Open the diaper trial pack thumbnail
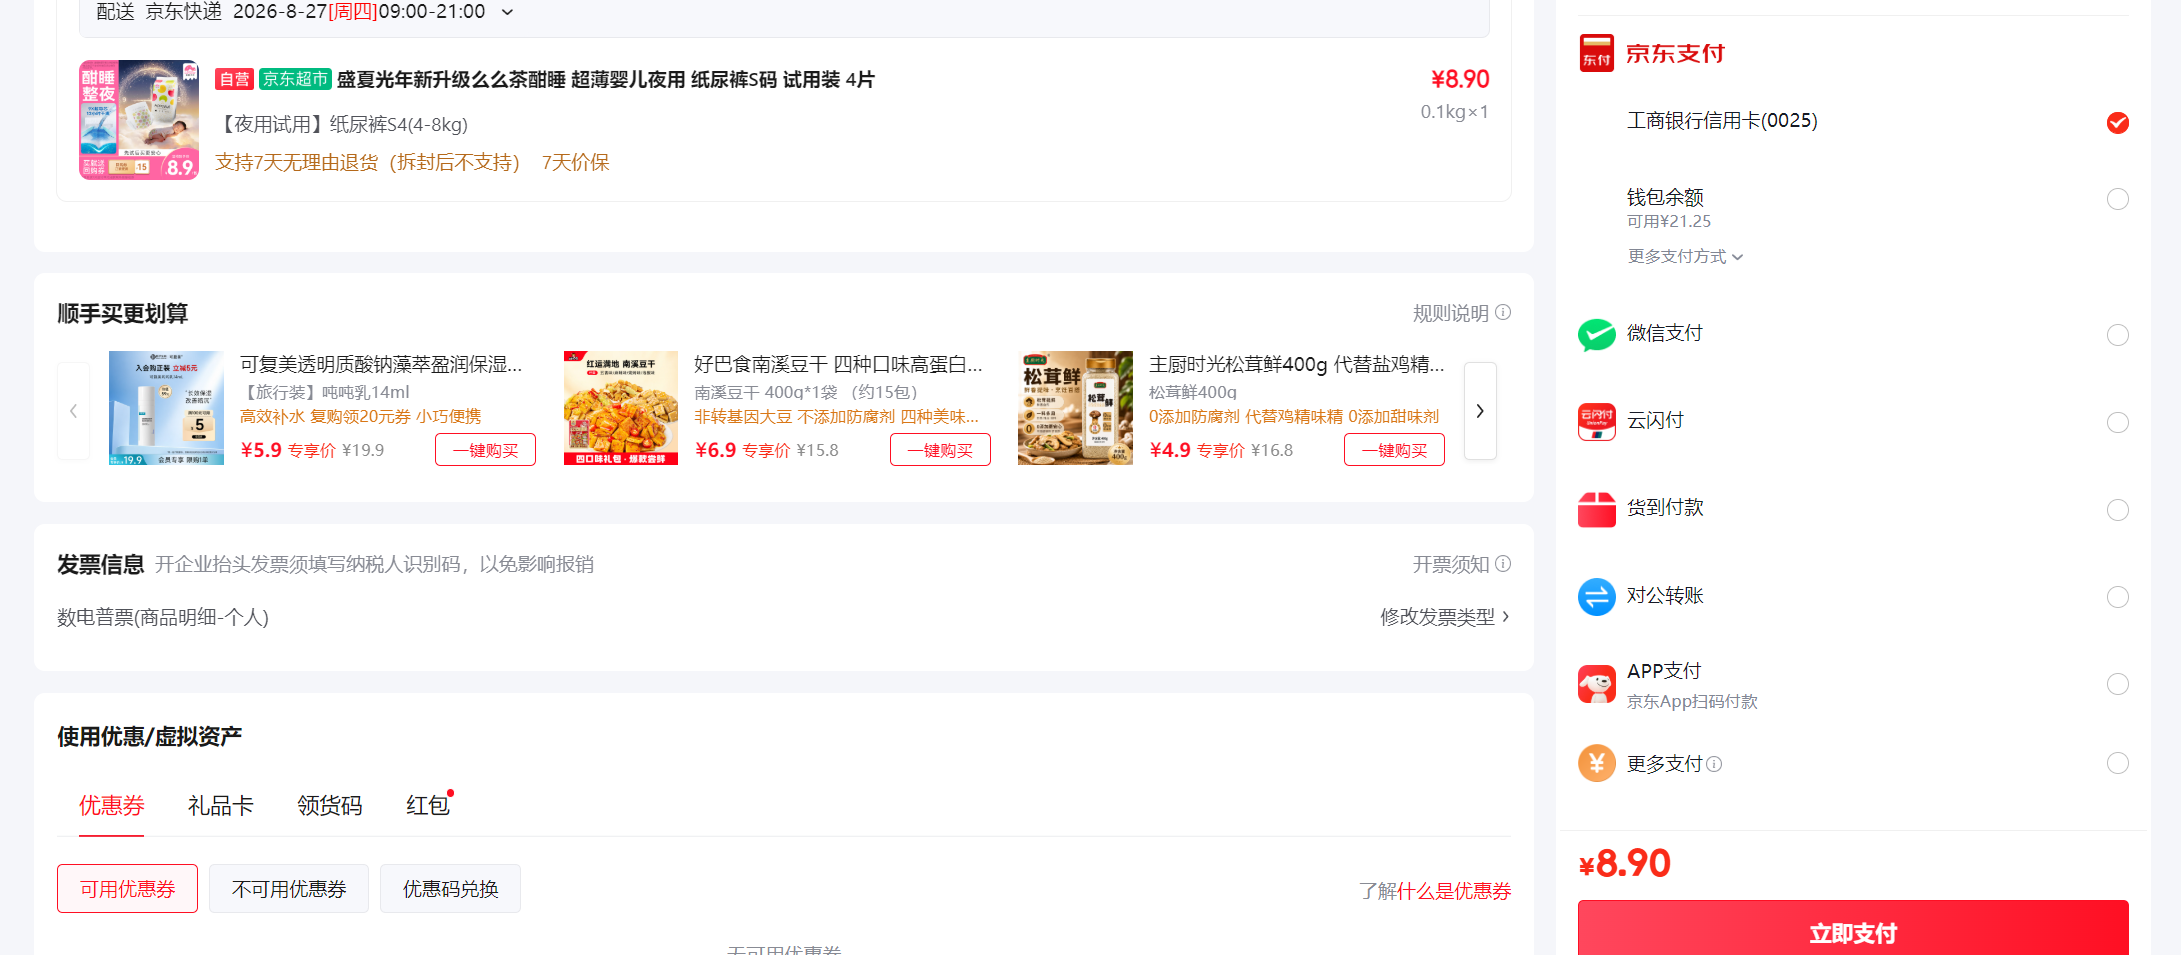This screenshot has height=955, width=2181. tap(139, 120)
